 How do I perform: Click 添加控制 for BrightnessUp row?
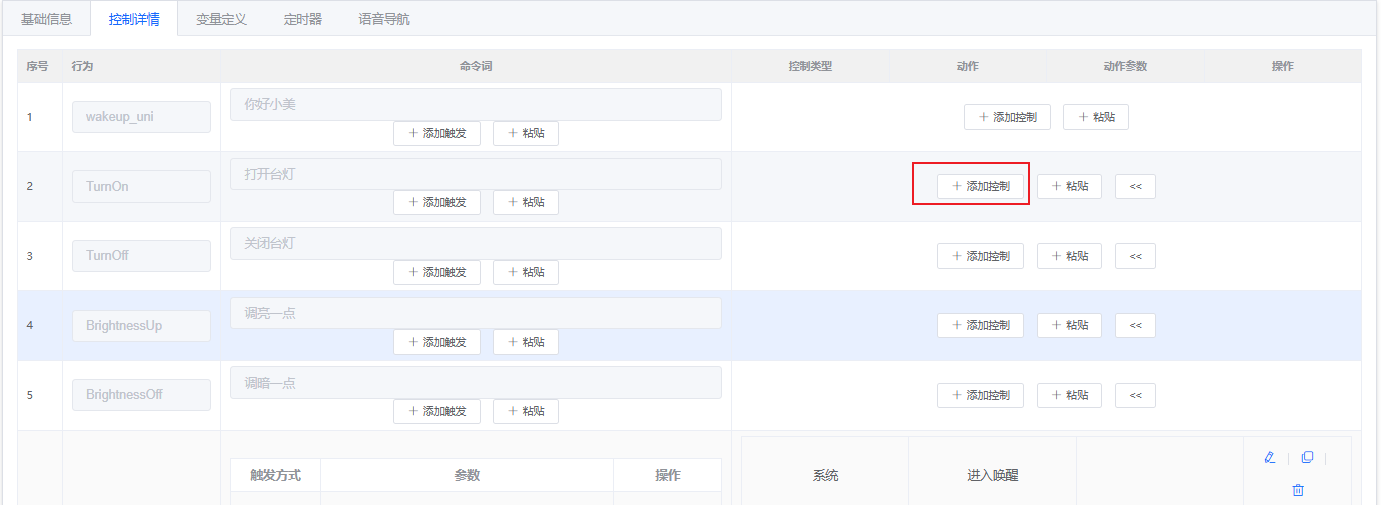point(980,325)
